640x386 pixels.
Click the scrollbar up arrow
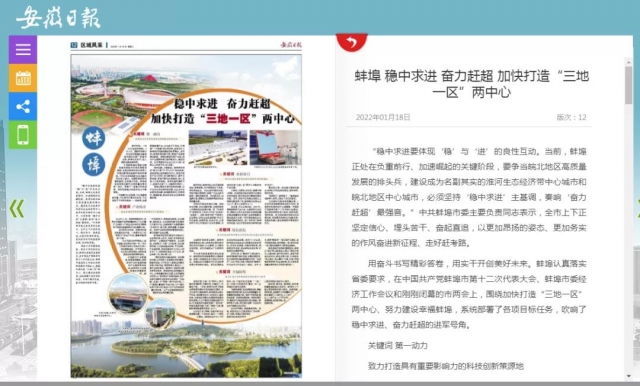tap(629, 62)
